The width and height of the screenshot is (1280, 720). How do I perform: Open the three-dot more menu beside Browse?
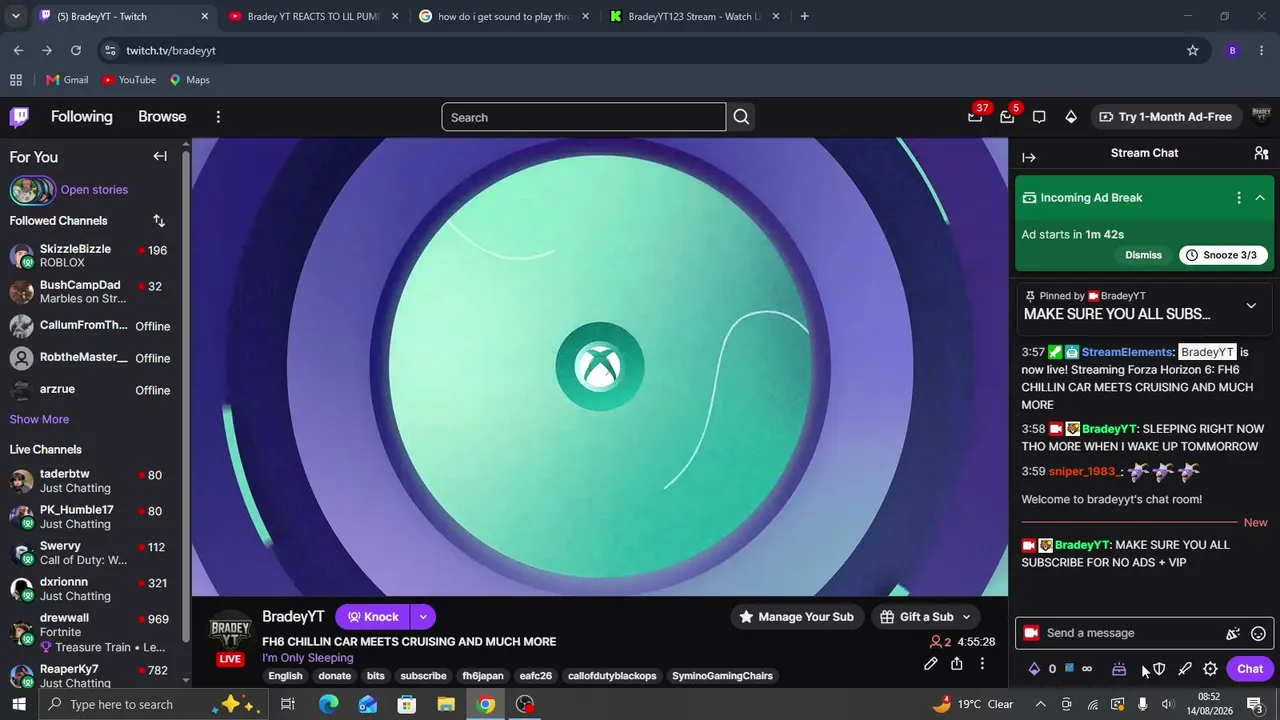click(218, 117)
